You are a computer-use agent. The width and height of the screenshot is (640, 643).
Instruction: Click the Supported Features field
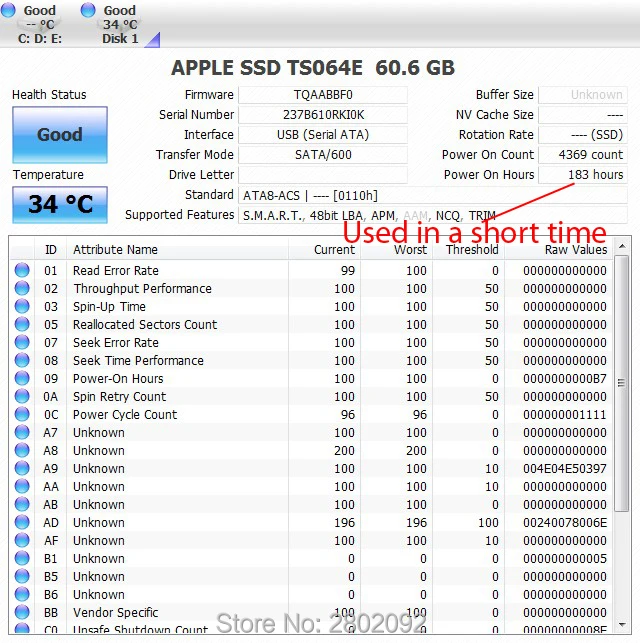[x=433, y=215]
